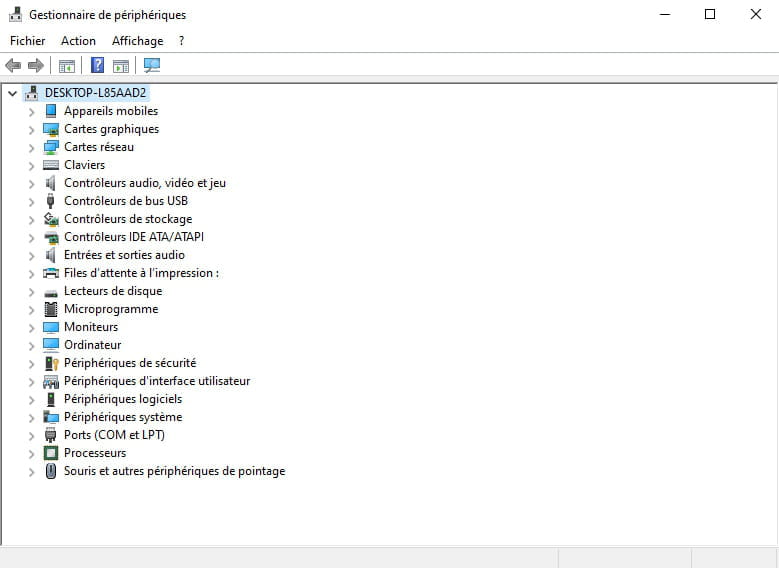This screenshot has height=568, width=779.
Task: Click the speaker icon for Contrôleurs audio, vidéo et jeu
Action: coord(50,183)
